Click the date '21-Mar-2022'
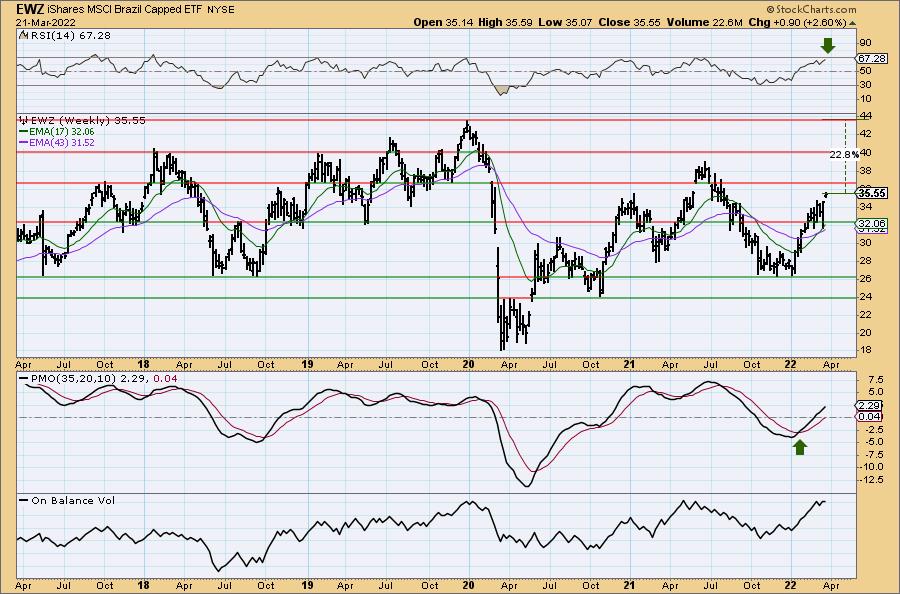 coord(44,23)
